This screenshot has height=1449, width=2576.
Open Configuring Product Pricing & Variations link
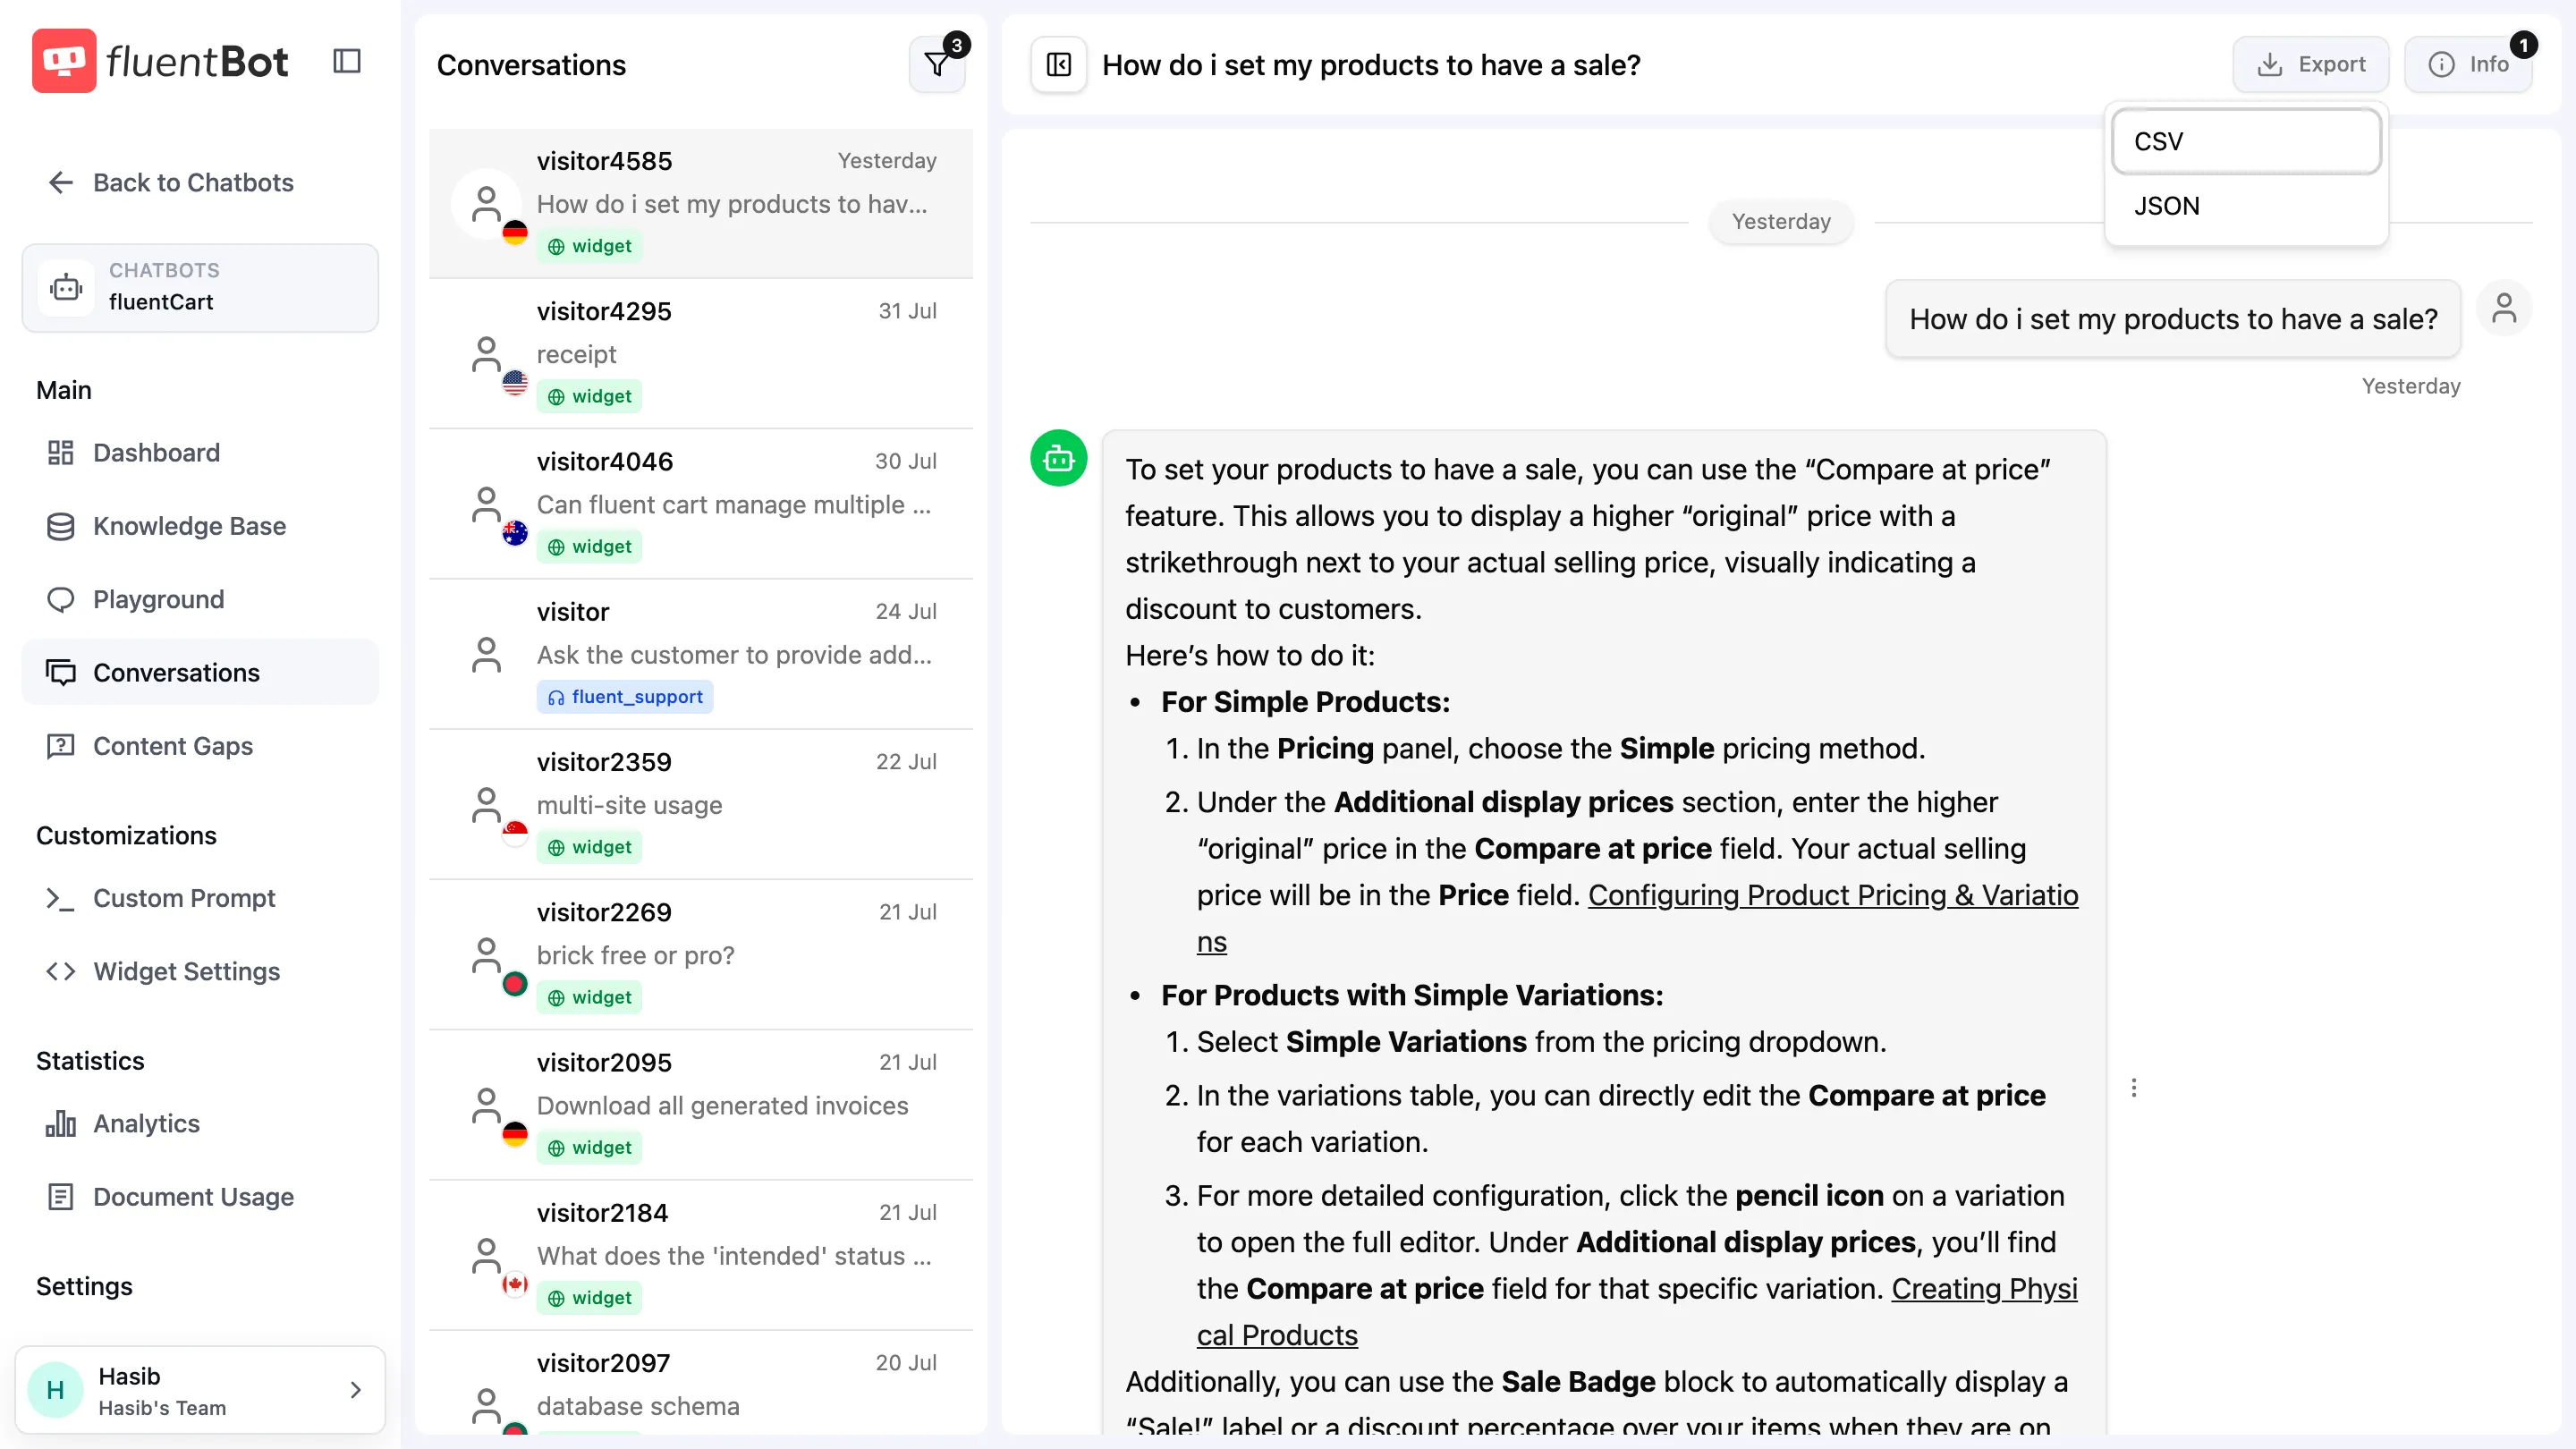(x=1832, y=895)
